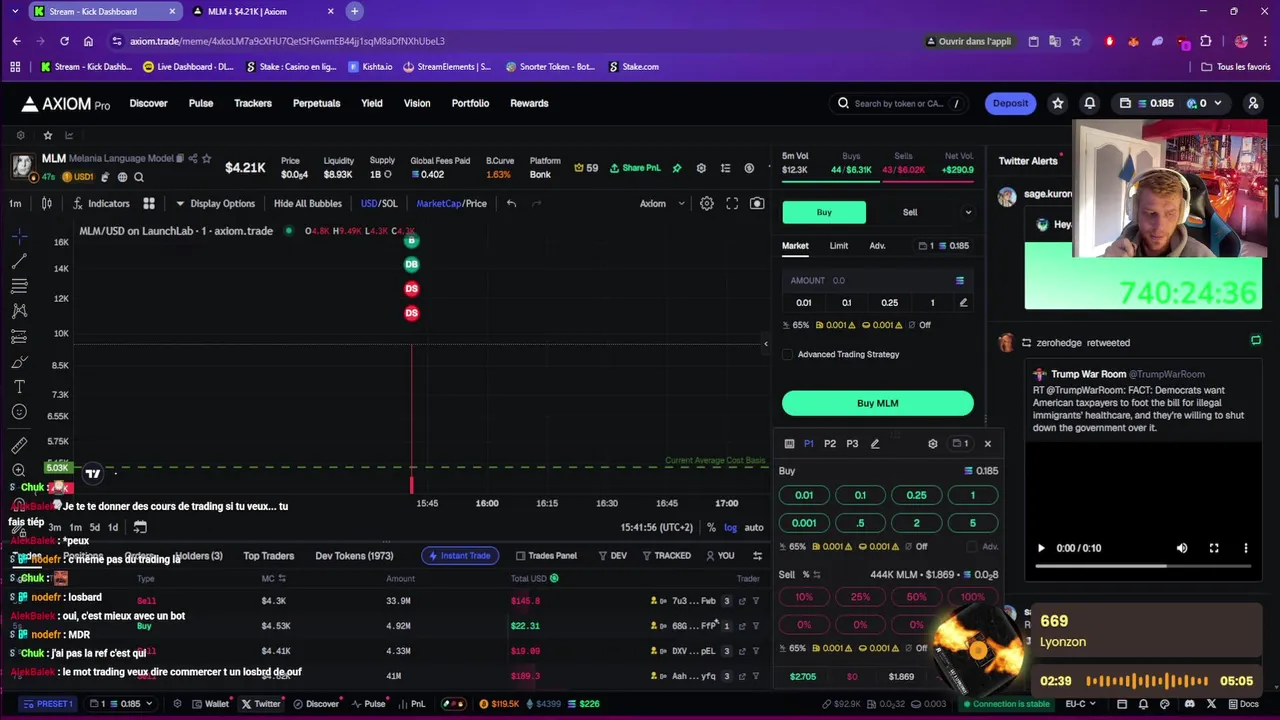
Task: Open chart layout grid icon
Action: pos(149,203)
